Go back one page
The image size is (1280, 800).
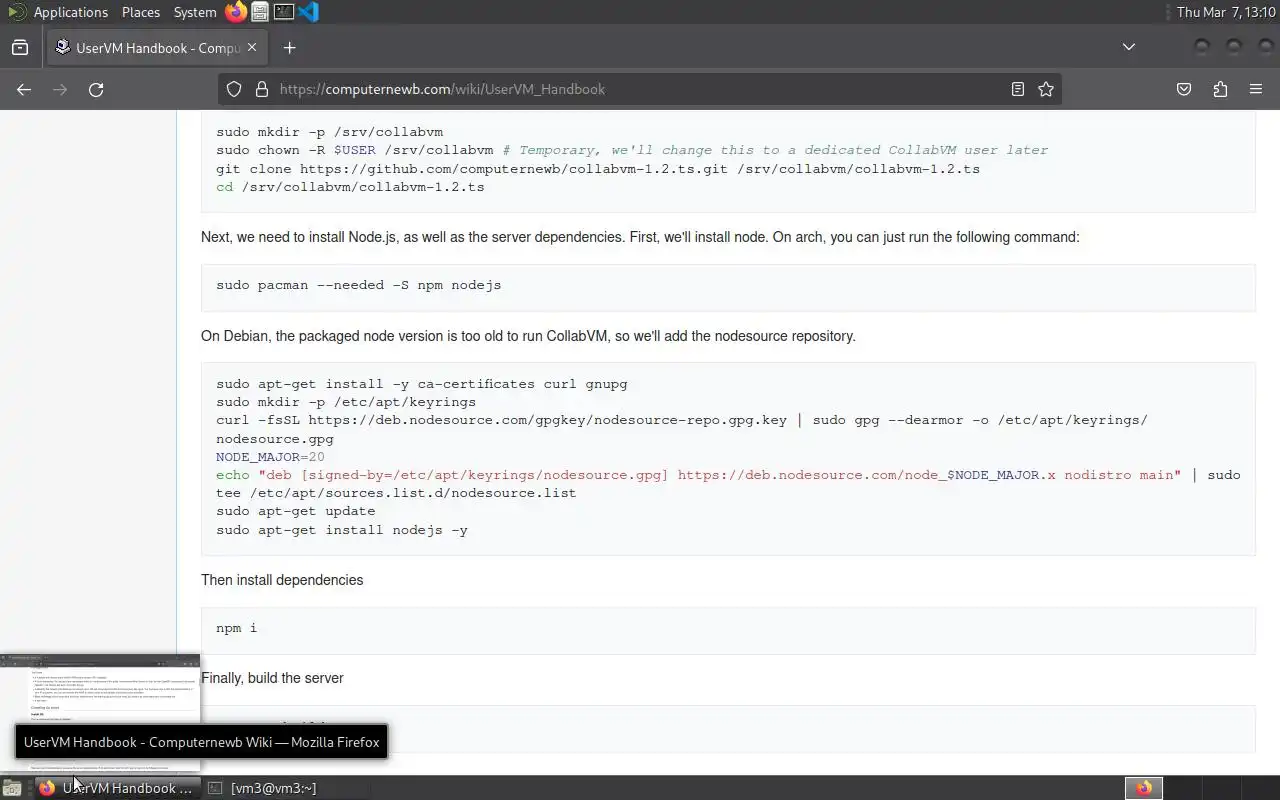pyautogui.click(x=24, y=89)
